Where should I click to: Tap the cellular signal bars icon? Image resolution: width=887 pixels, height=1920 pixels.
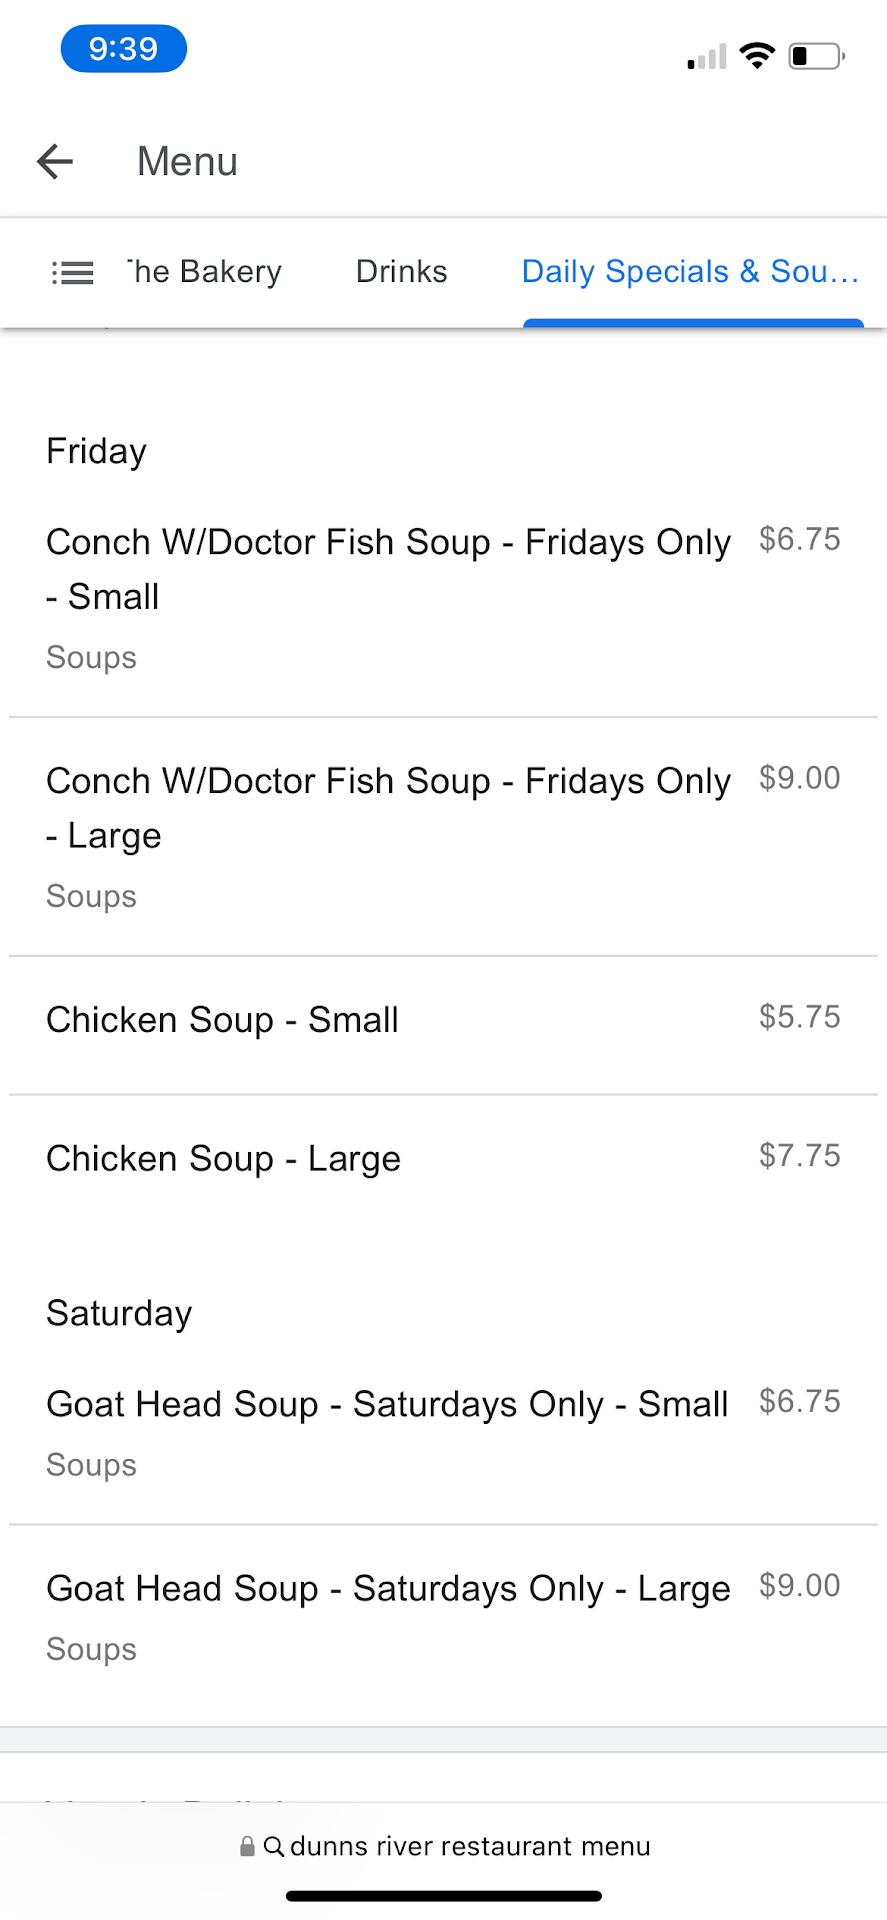click(707, 58)
